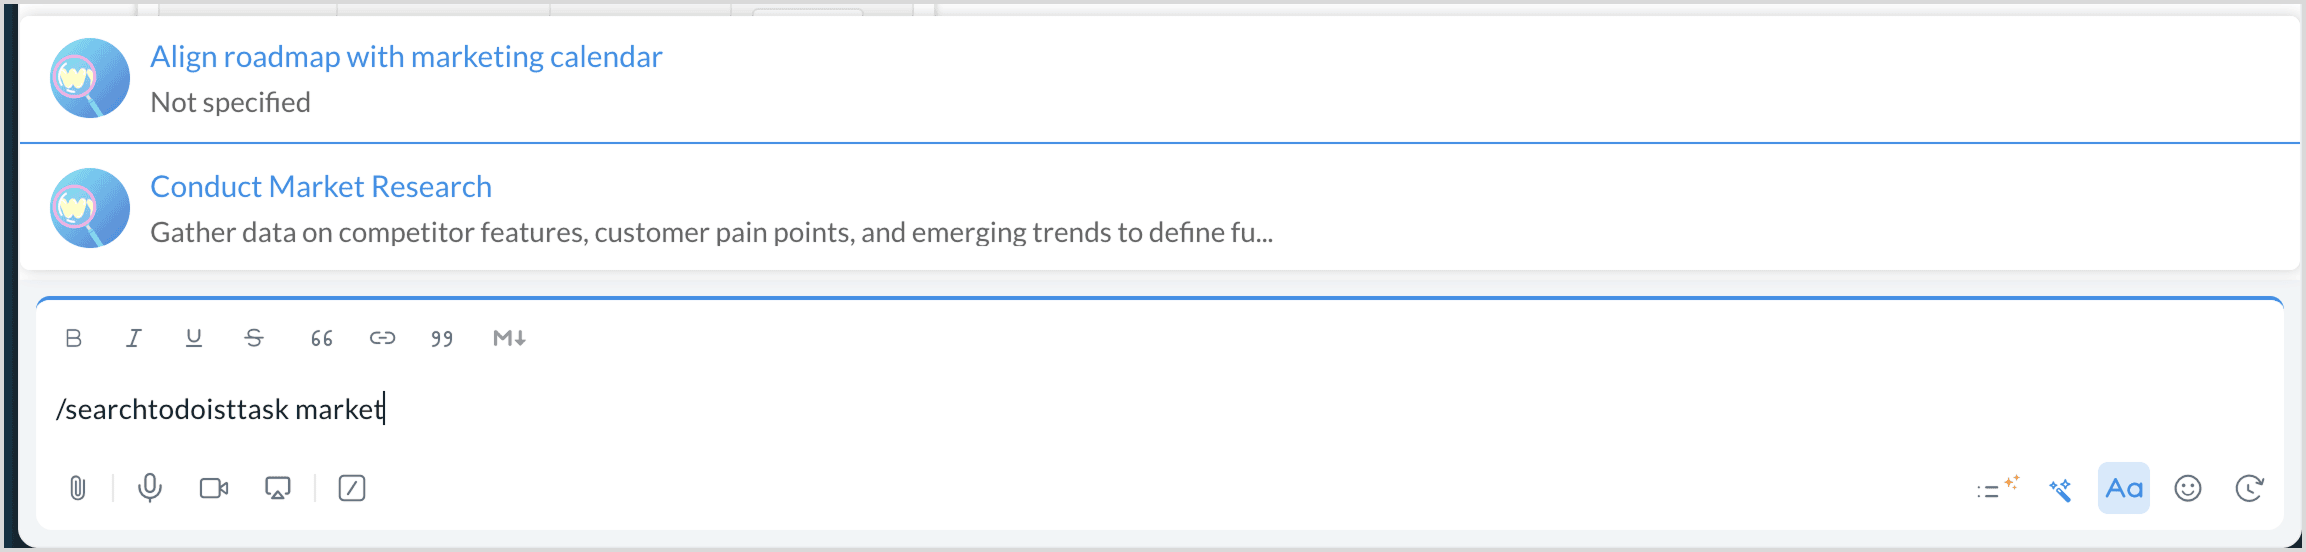This screenshot has width=2306, height=552.
Task: Select Align roadmap with marketing calendar result
Action: [406, 57]
